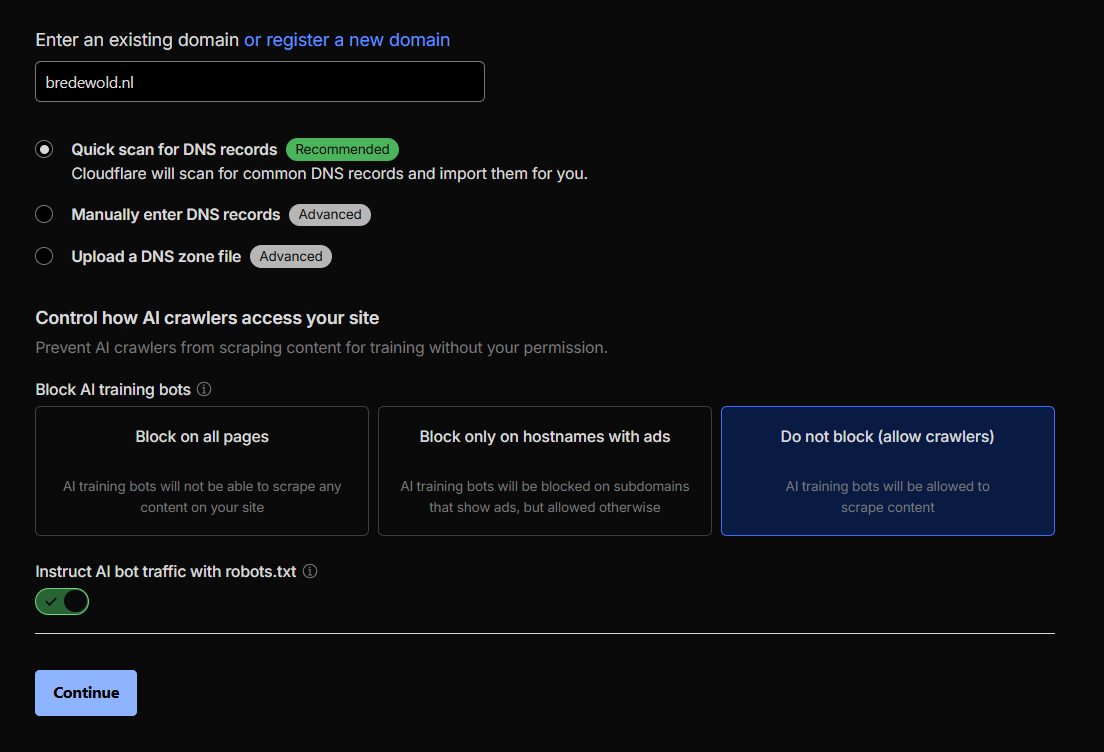Screen dimensions: 1104x752
Task: Select Do not block (allow crawlers)
Action: click(x=887, y=470)
